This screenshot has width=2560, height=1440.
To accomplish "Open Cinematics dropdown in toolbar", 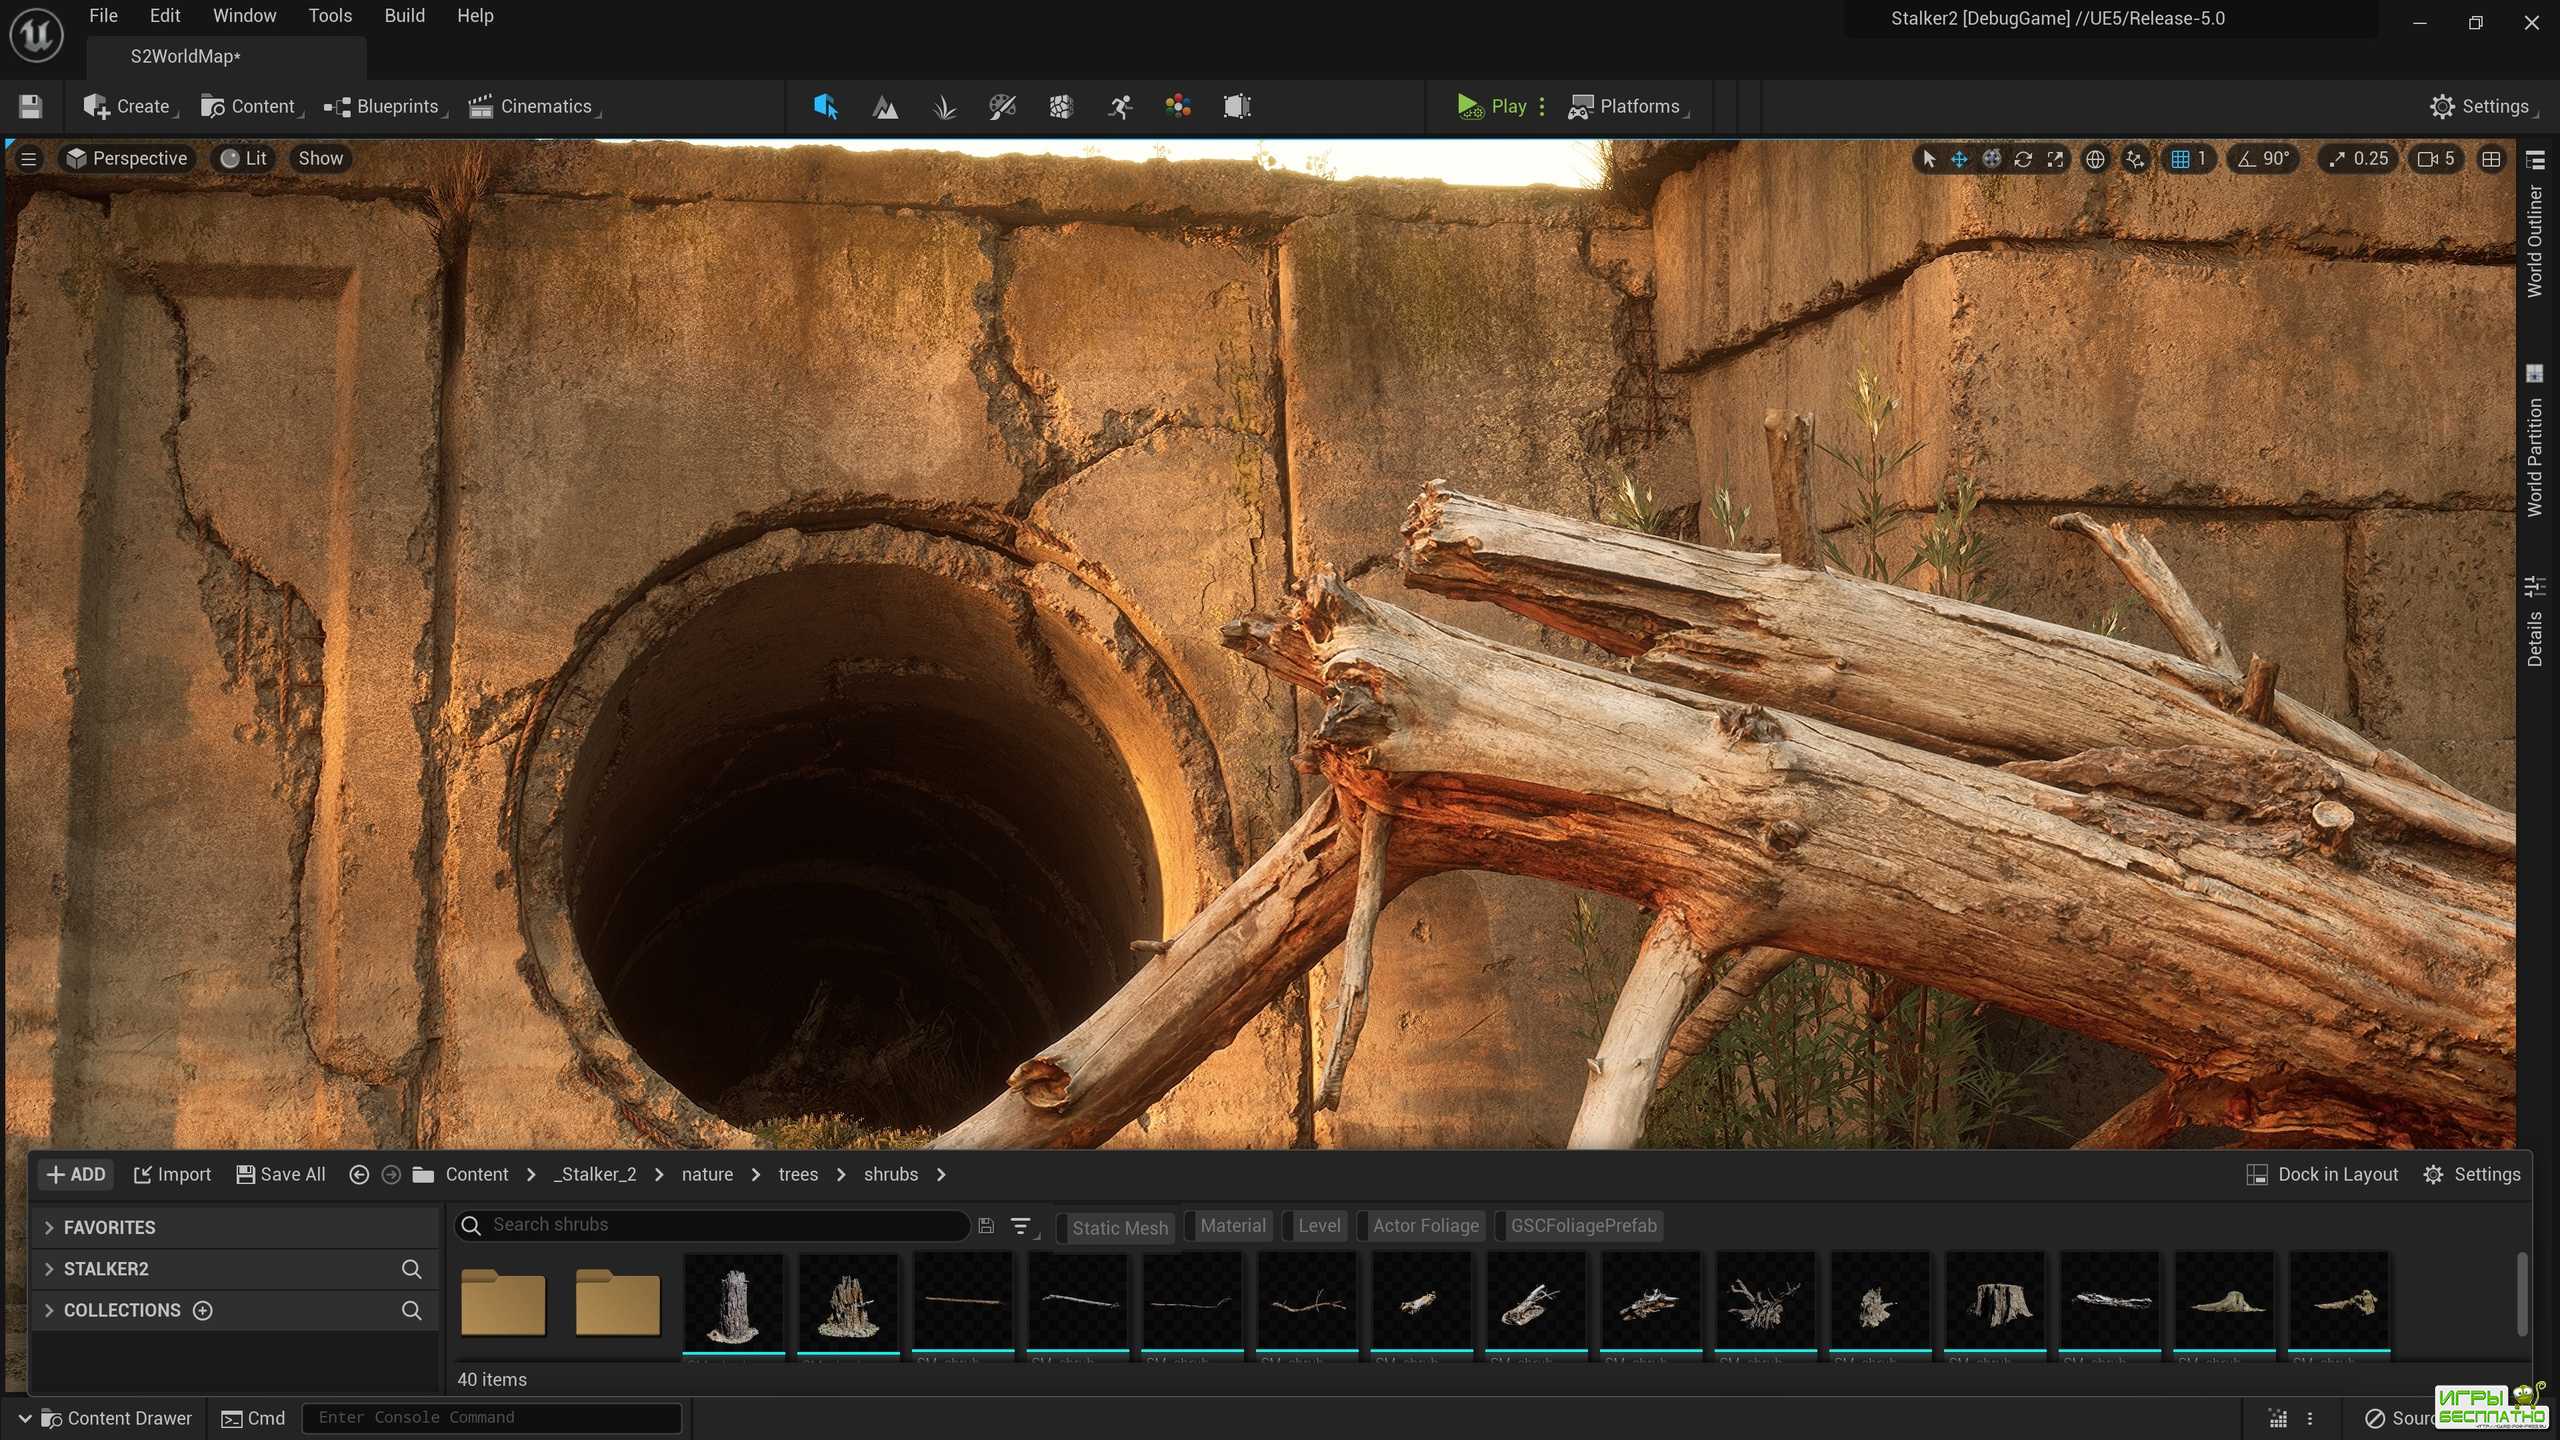I will click(534, 107).
